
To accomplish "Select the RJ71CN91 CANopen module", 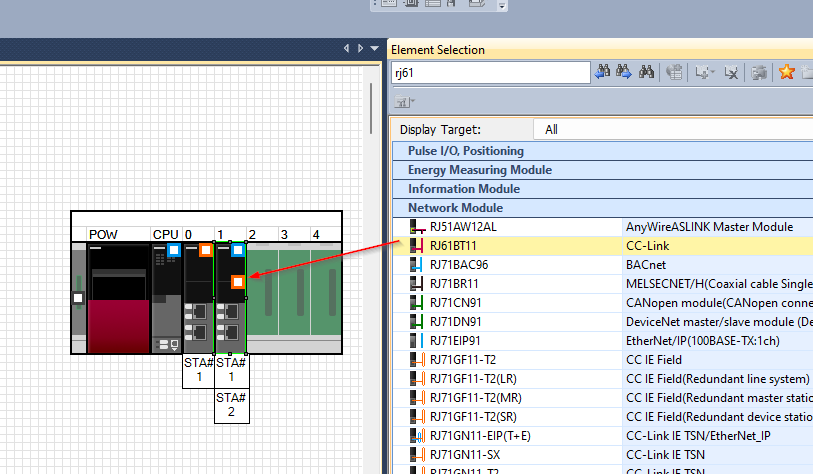I will coord(602,303).
